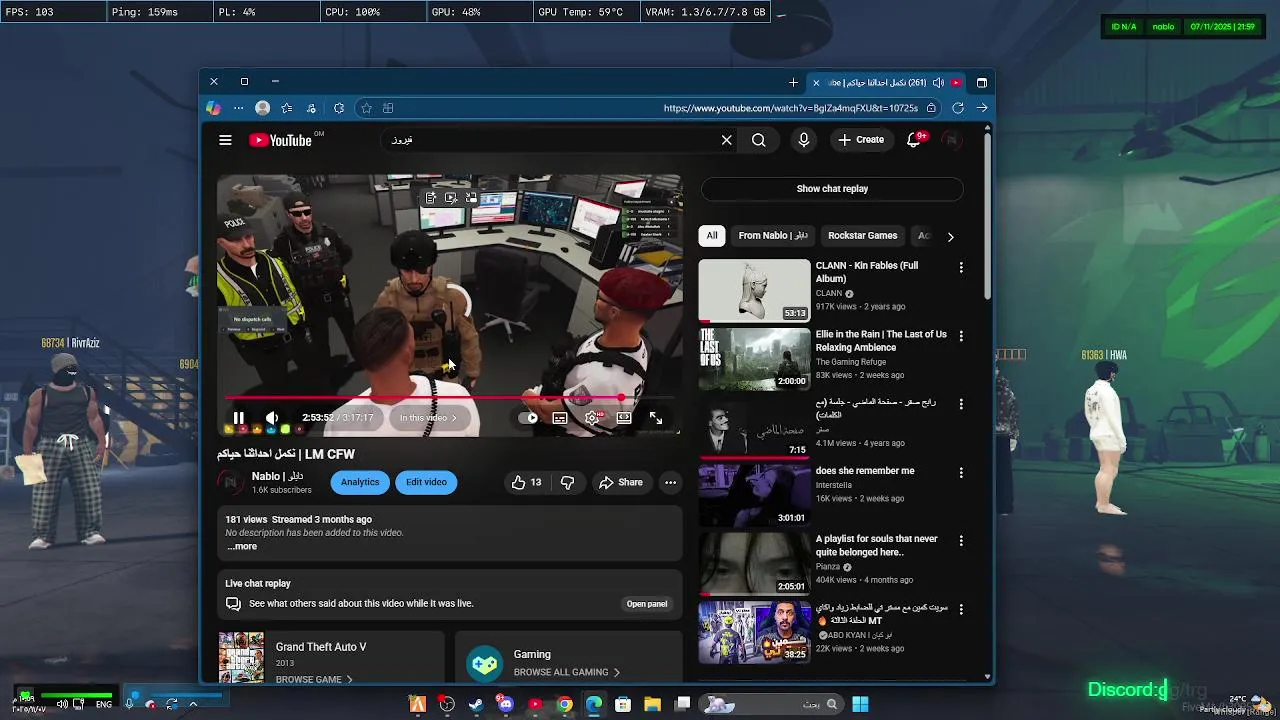Click the Edge forward arrow button

tap(982, 108)
